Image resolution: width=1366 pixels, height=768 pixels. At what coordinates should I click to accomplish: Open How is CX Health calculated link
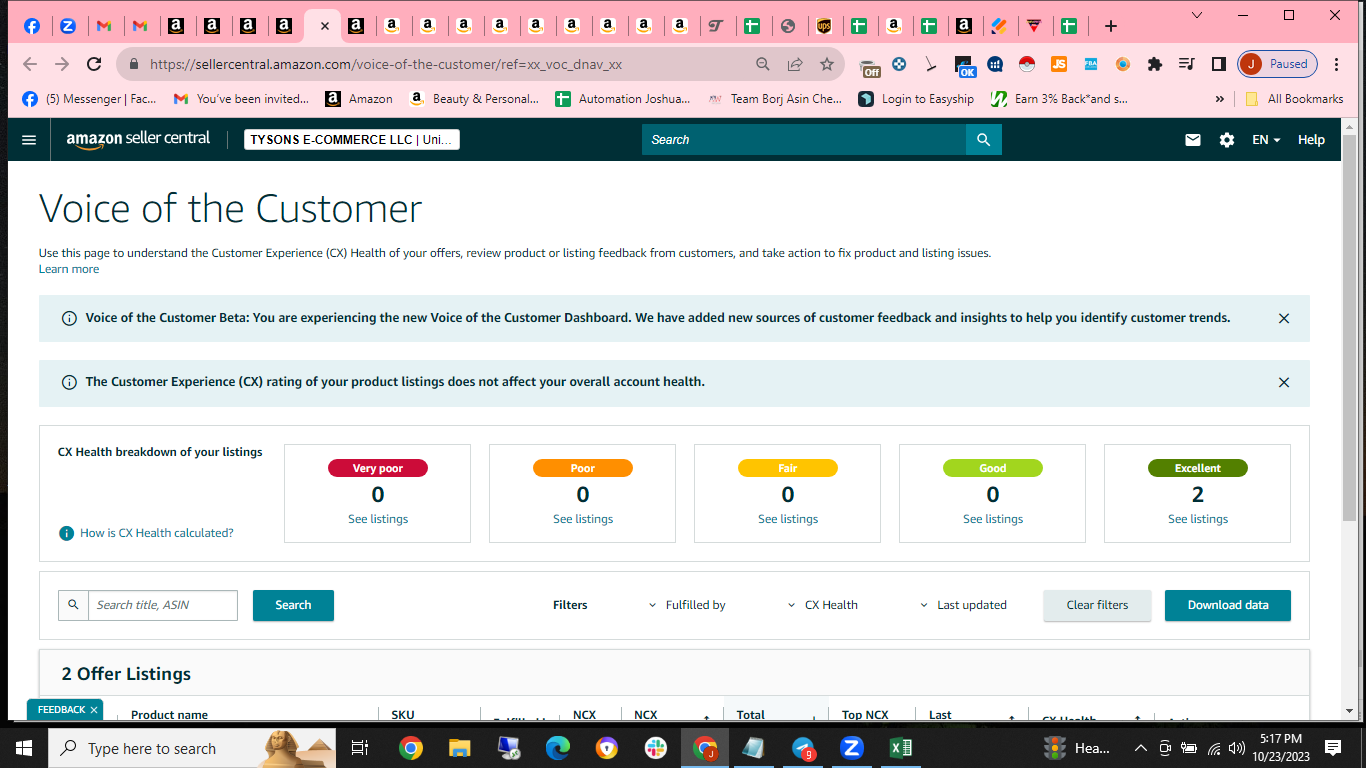(156, 533)
